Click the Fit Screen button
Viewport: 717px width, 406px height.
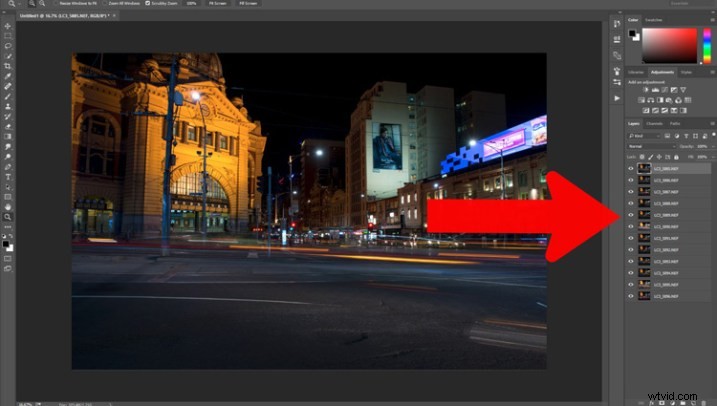coord(218,3)
